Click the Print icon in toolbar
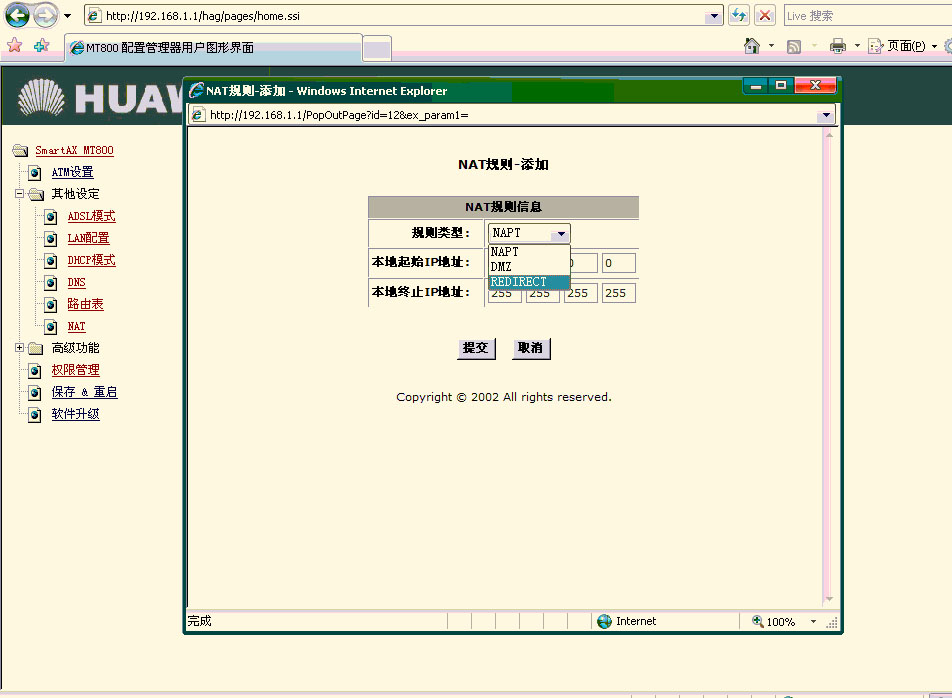This screenshot has width=952, height=698. [x=838, y=46]
